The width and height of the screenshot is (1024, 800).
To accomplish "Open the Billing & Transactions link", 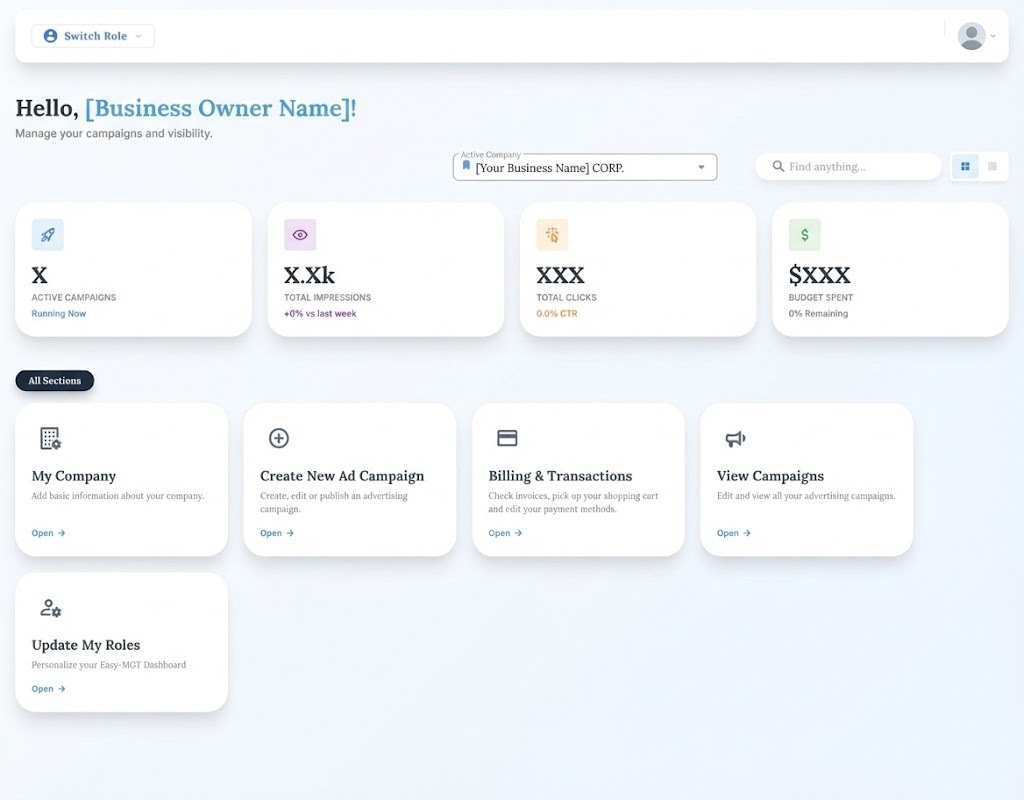I will [x=505, y=533].
